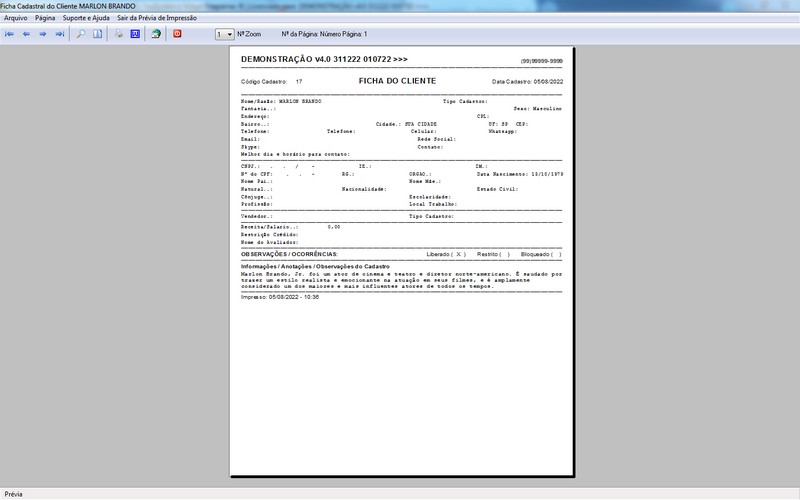Go to the previous page arrow
Screen dimensions: 800x500
(x=26, y=34)
